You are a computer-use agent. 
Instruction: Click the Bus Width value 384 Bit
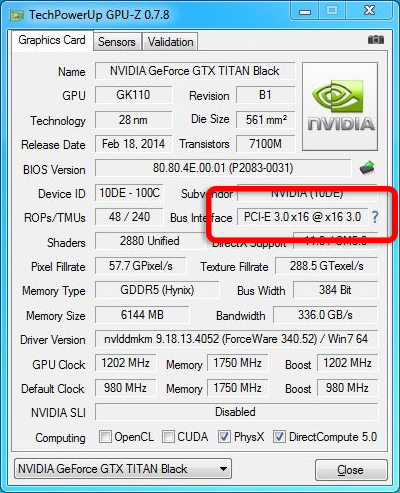click(x=336, y=290)
